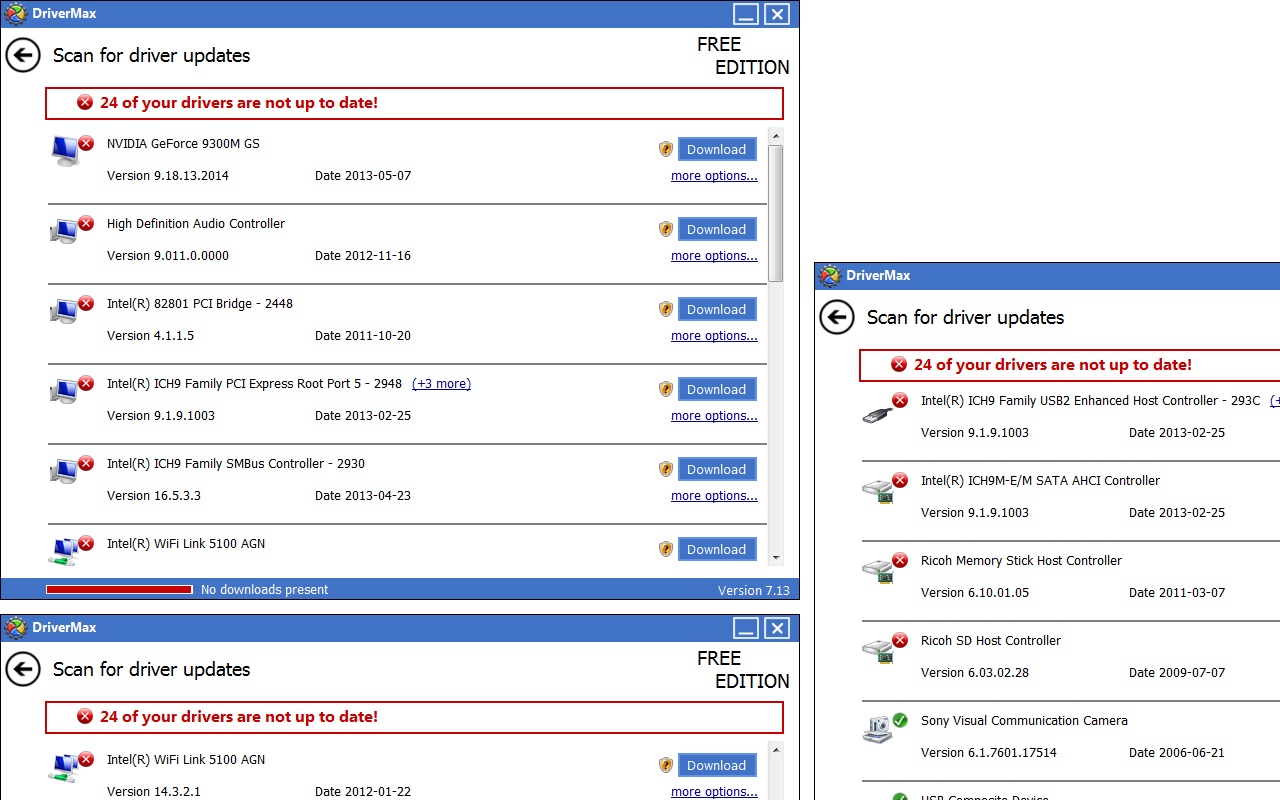Click red error icon in top window alert banner
Viewport: 1280px width, 800px height.
coord(85,103)
